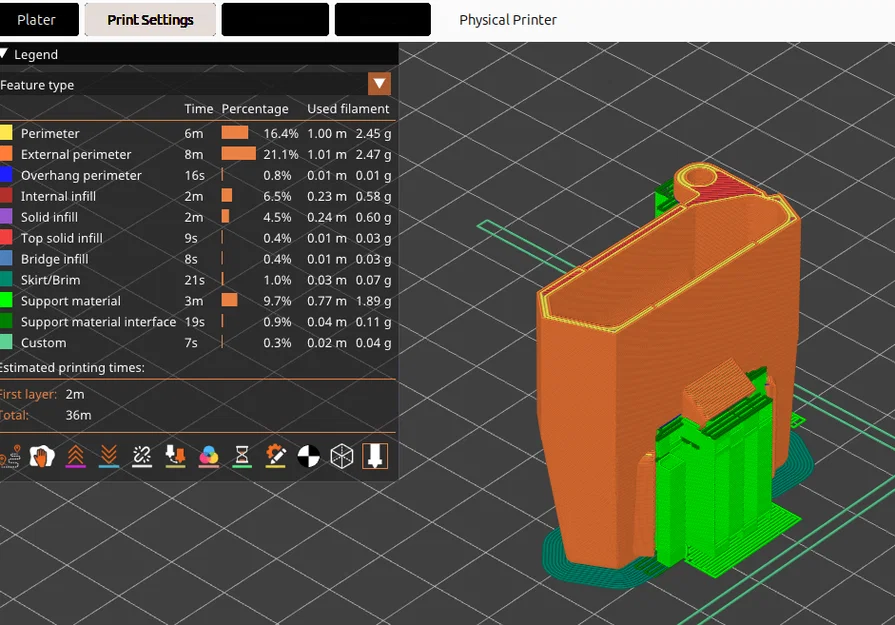
Task: Toggle Bridge infill blue-gray swatch
Action: tap(6, 259)
